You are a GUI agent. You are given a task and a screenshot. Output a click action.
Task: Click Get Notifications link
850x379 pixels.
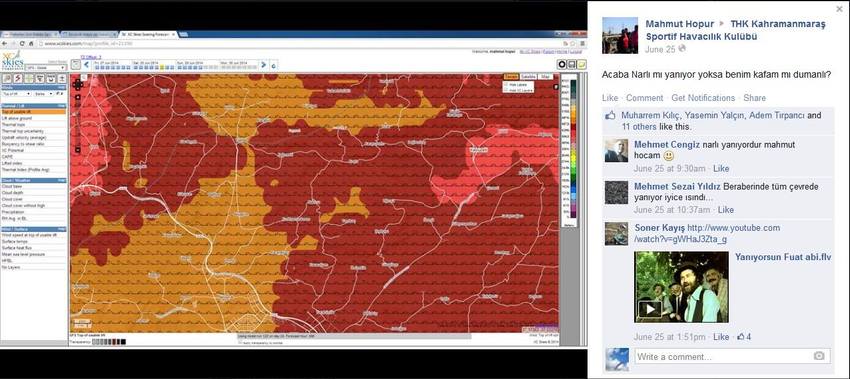[703, 98]
